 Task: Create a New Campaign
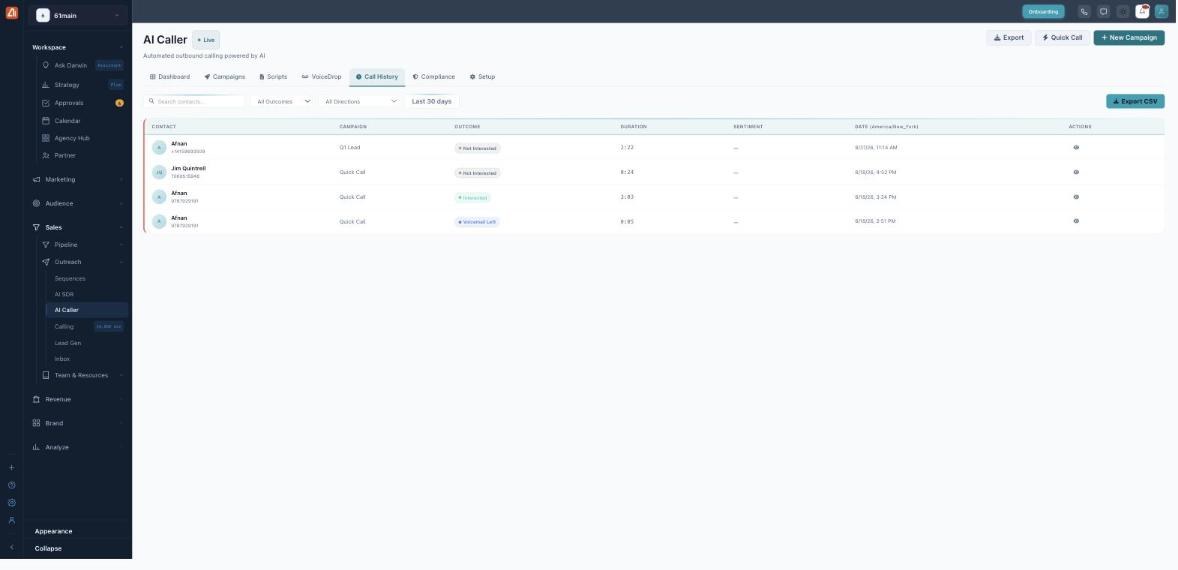[x=1129, y=38]
